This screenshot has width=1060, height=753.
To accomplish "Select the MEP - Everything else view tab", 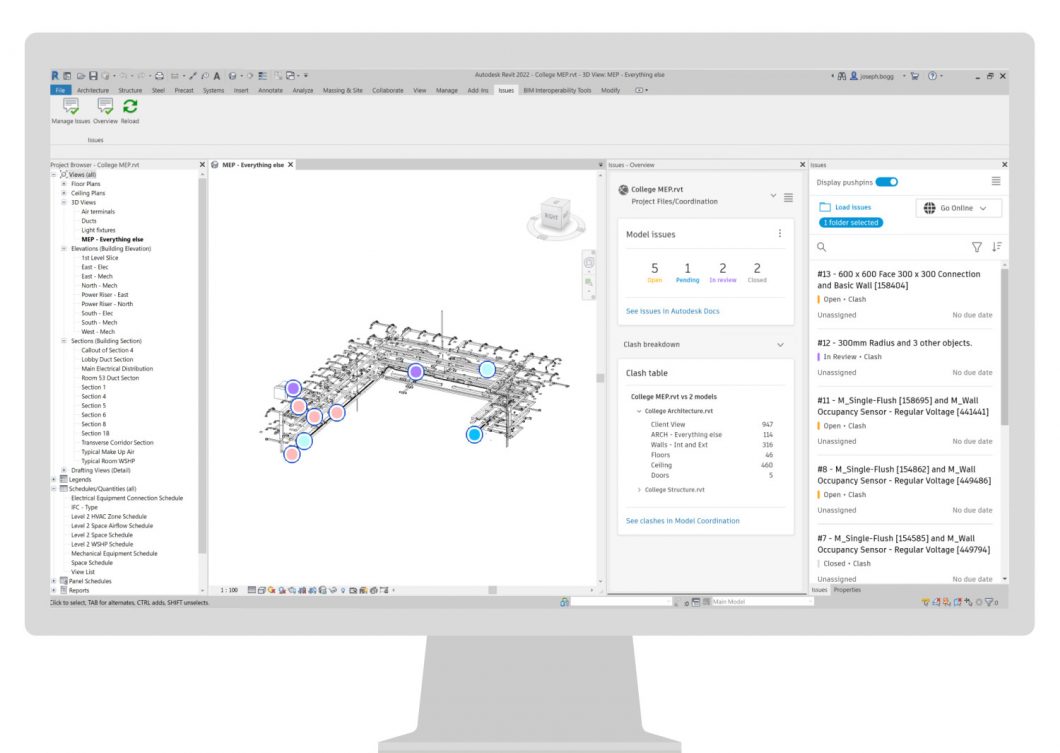I will pos(253,165).
